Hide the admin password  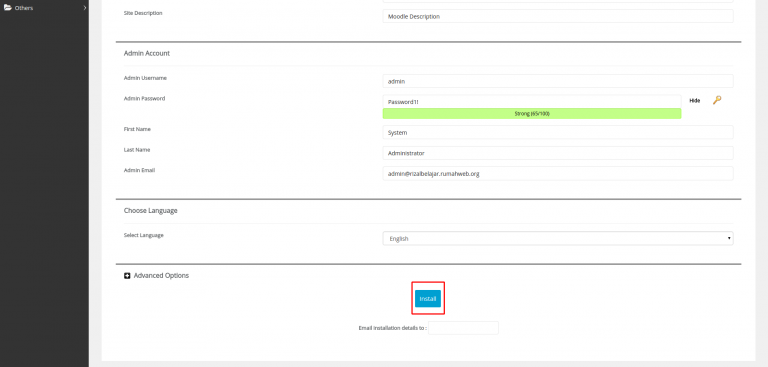(695, 100)
